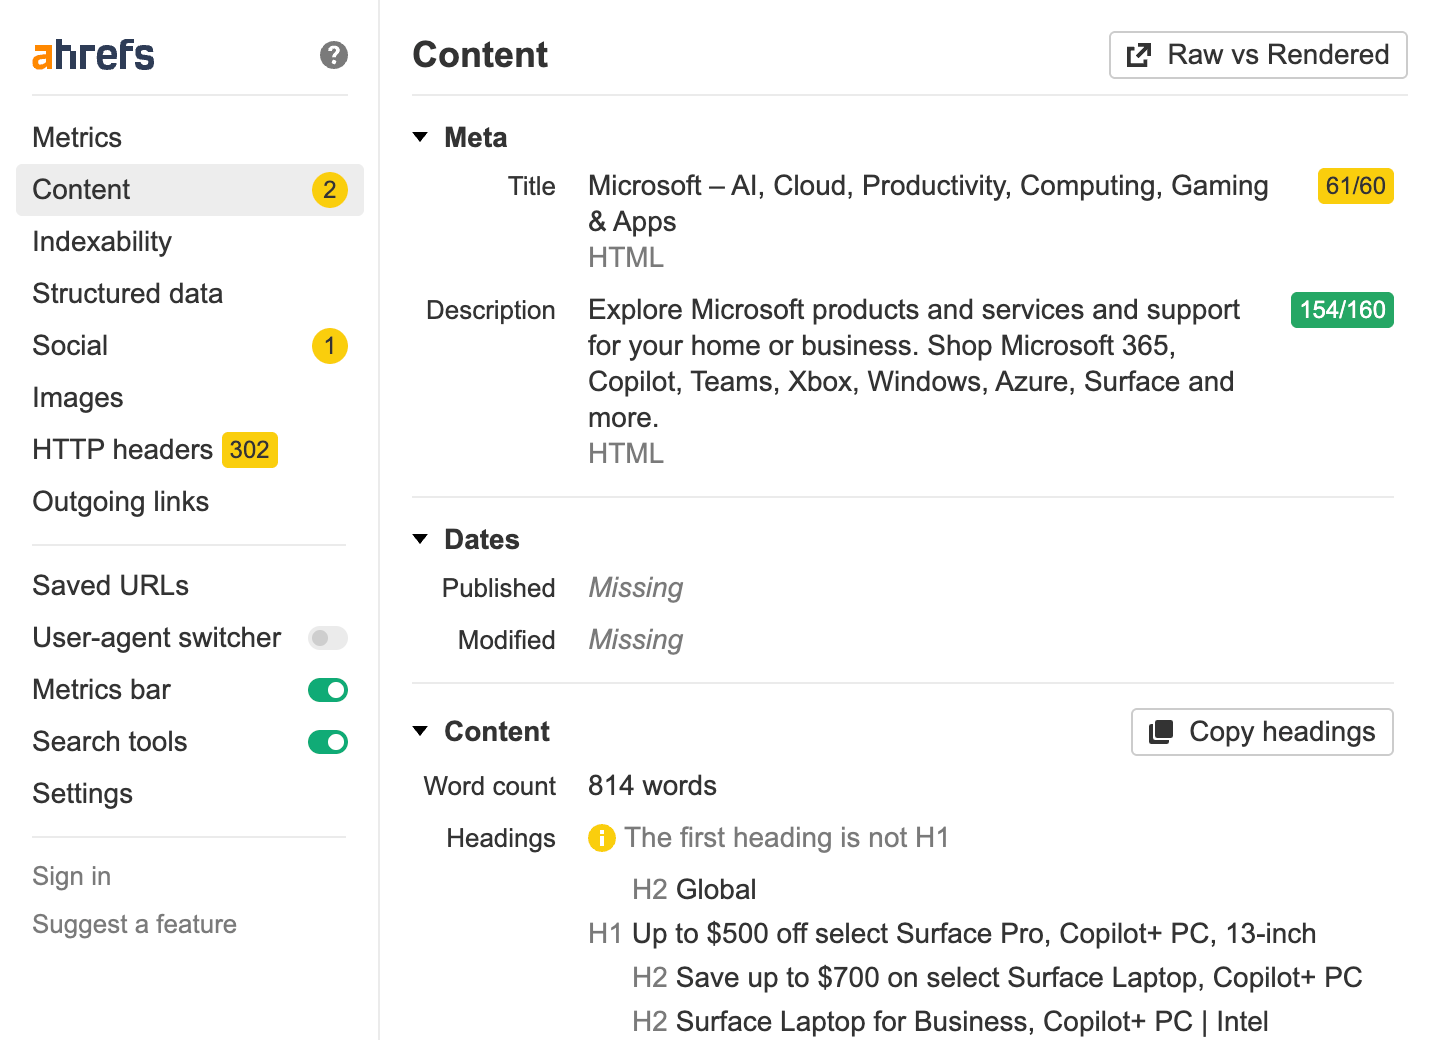Enable the User-agent switcher
This screenshot has width=1440, height=1040.
(x=328, y=637)
